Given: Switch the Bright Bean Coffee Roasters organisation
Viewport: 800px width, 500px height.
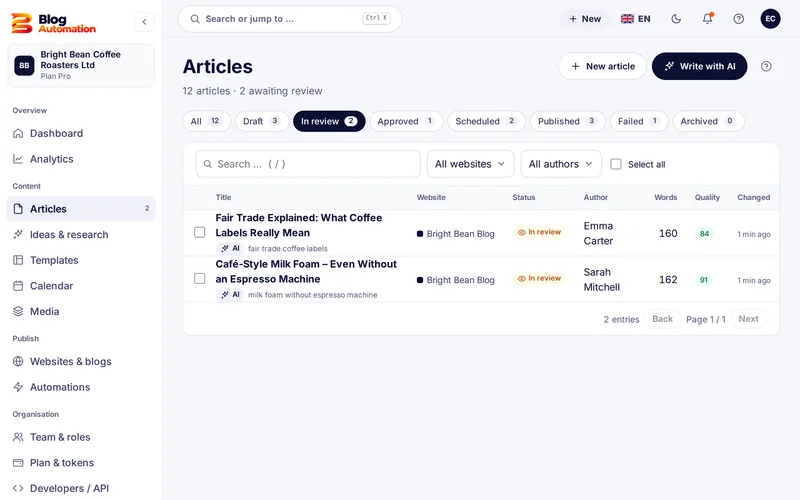Looking at the screenshot, I should point(81,65).
